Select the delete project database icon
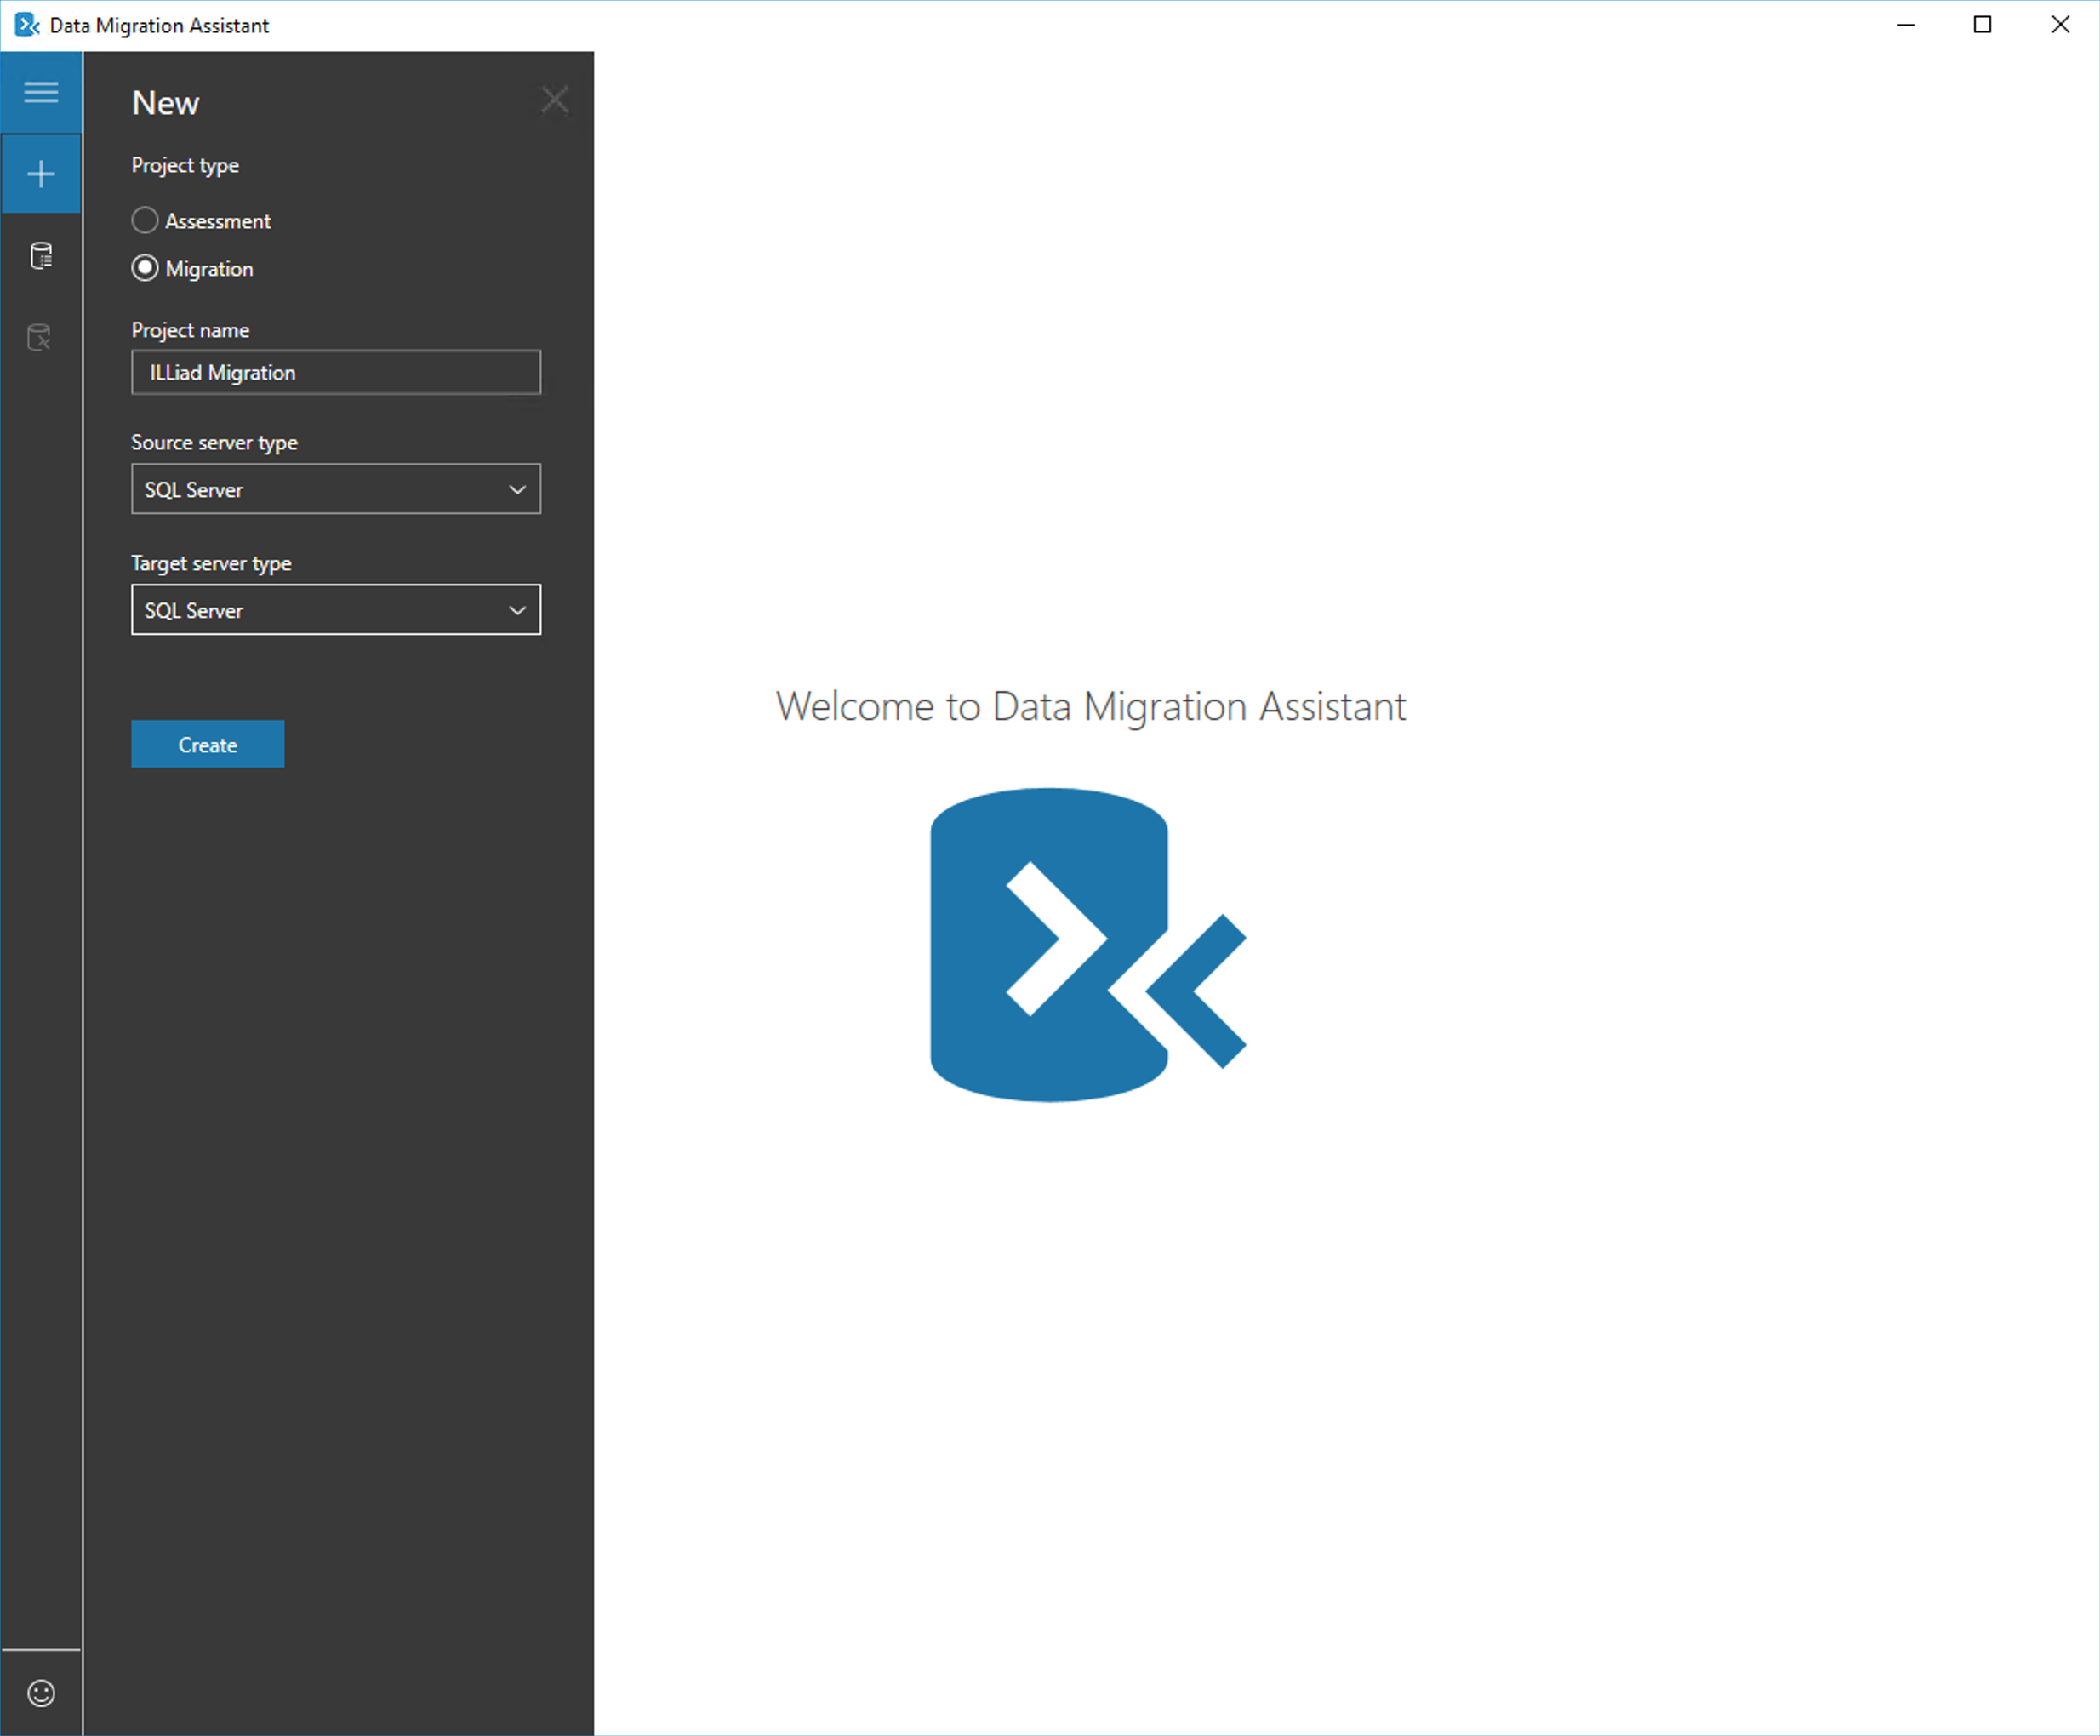This screenshot has width=2100, height=1736. 41,337
